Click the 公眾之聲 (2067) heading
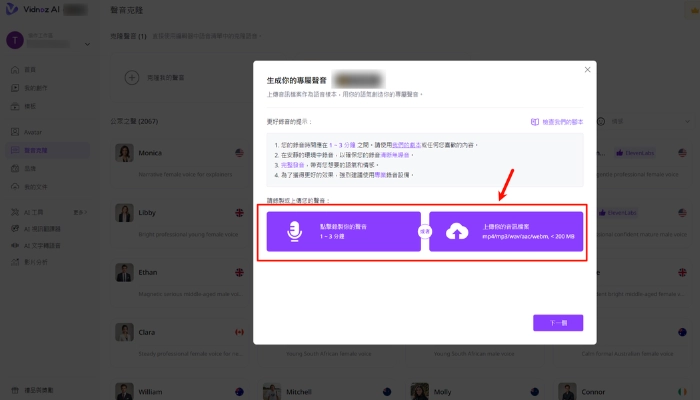Image resolution: width=700 pixels, height=400 pixels. 134,121
